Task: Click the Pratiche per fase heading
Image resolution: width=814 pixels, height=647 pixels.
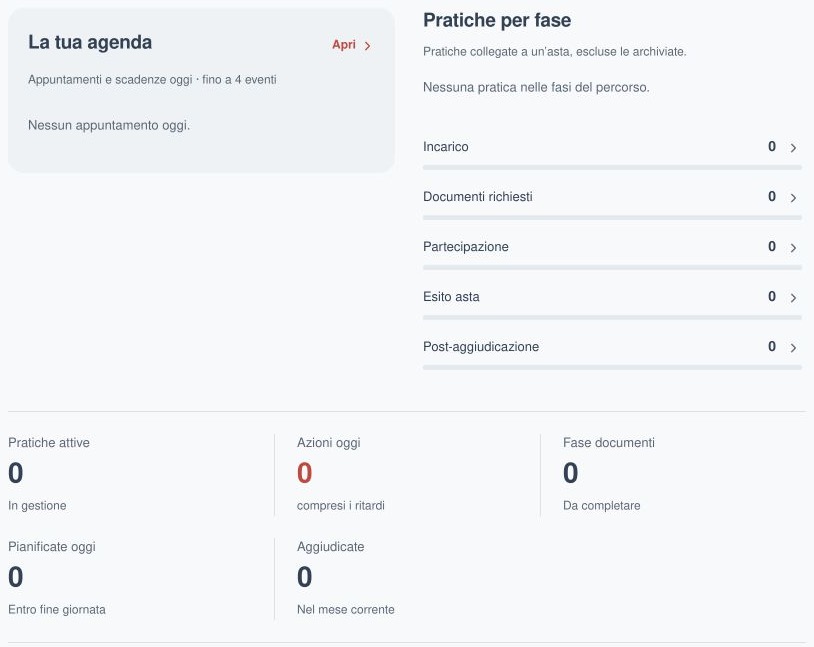Action: click(x=497, y=21)
